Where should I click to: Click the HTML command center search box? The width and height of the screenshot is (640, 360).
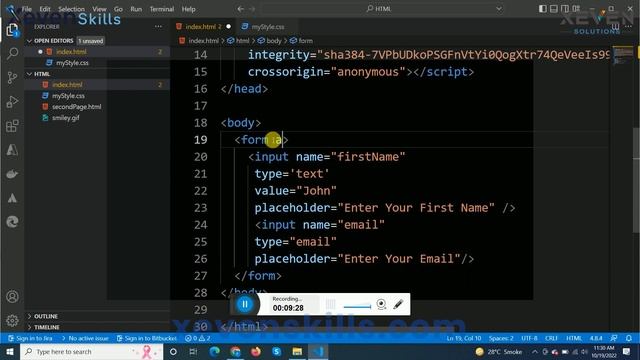click(x=382, y=9)
